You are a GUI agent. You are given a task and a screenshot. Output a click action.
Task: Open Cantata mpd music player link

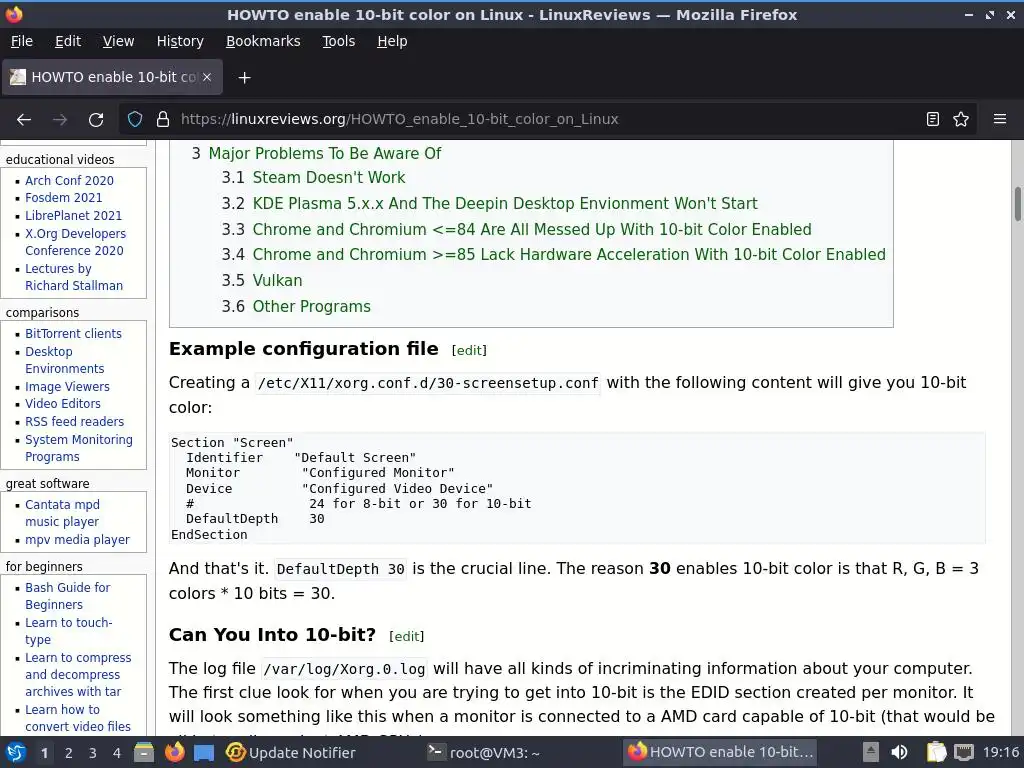pyautogui.click(x=62, y=513)
